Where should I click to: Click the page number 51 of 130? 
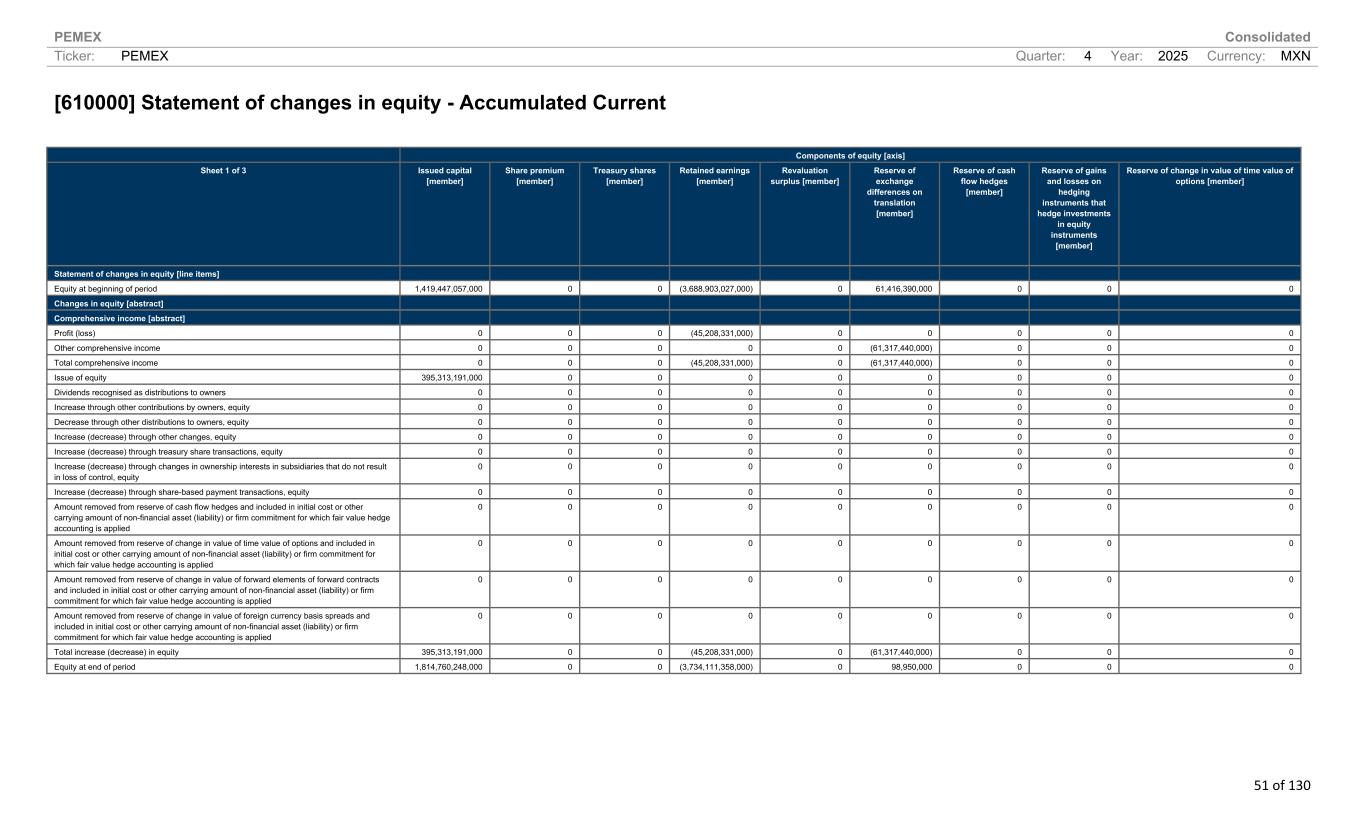pyautogui.click(x=1281, y=786)
